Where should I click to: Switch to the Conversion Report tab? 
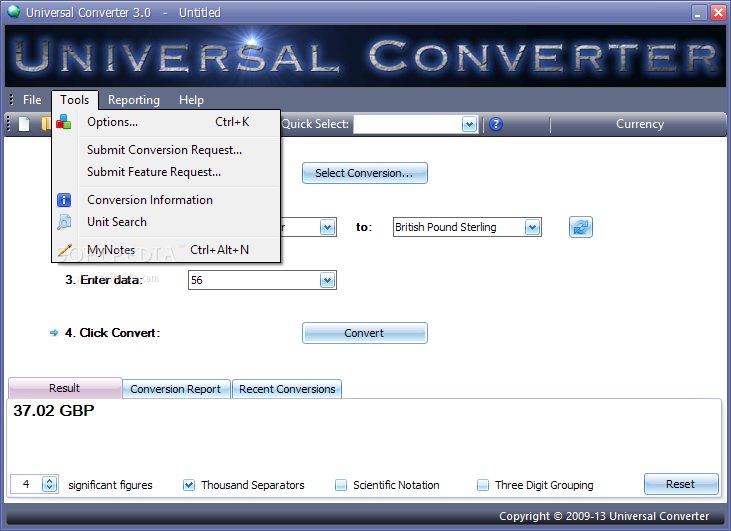(176, 389)
